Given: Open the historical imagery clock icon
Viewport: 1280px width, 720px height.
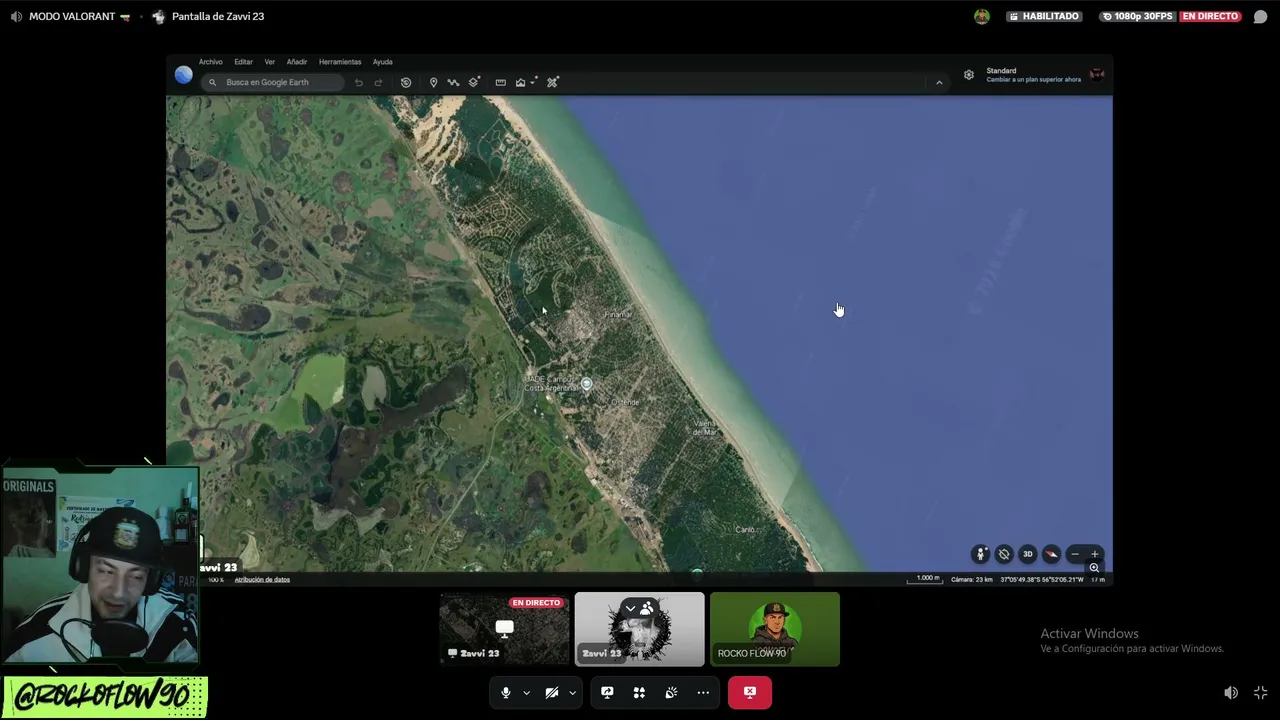Looking at the screenshot, I should (405, 82).
